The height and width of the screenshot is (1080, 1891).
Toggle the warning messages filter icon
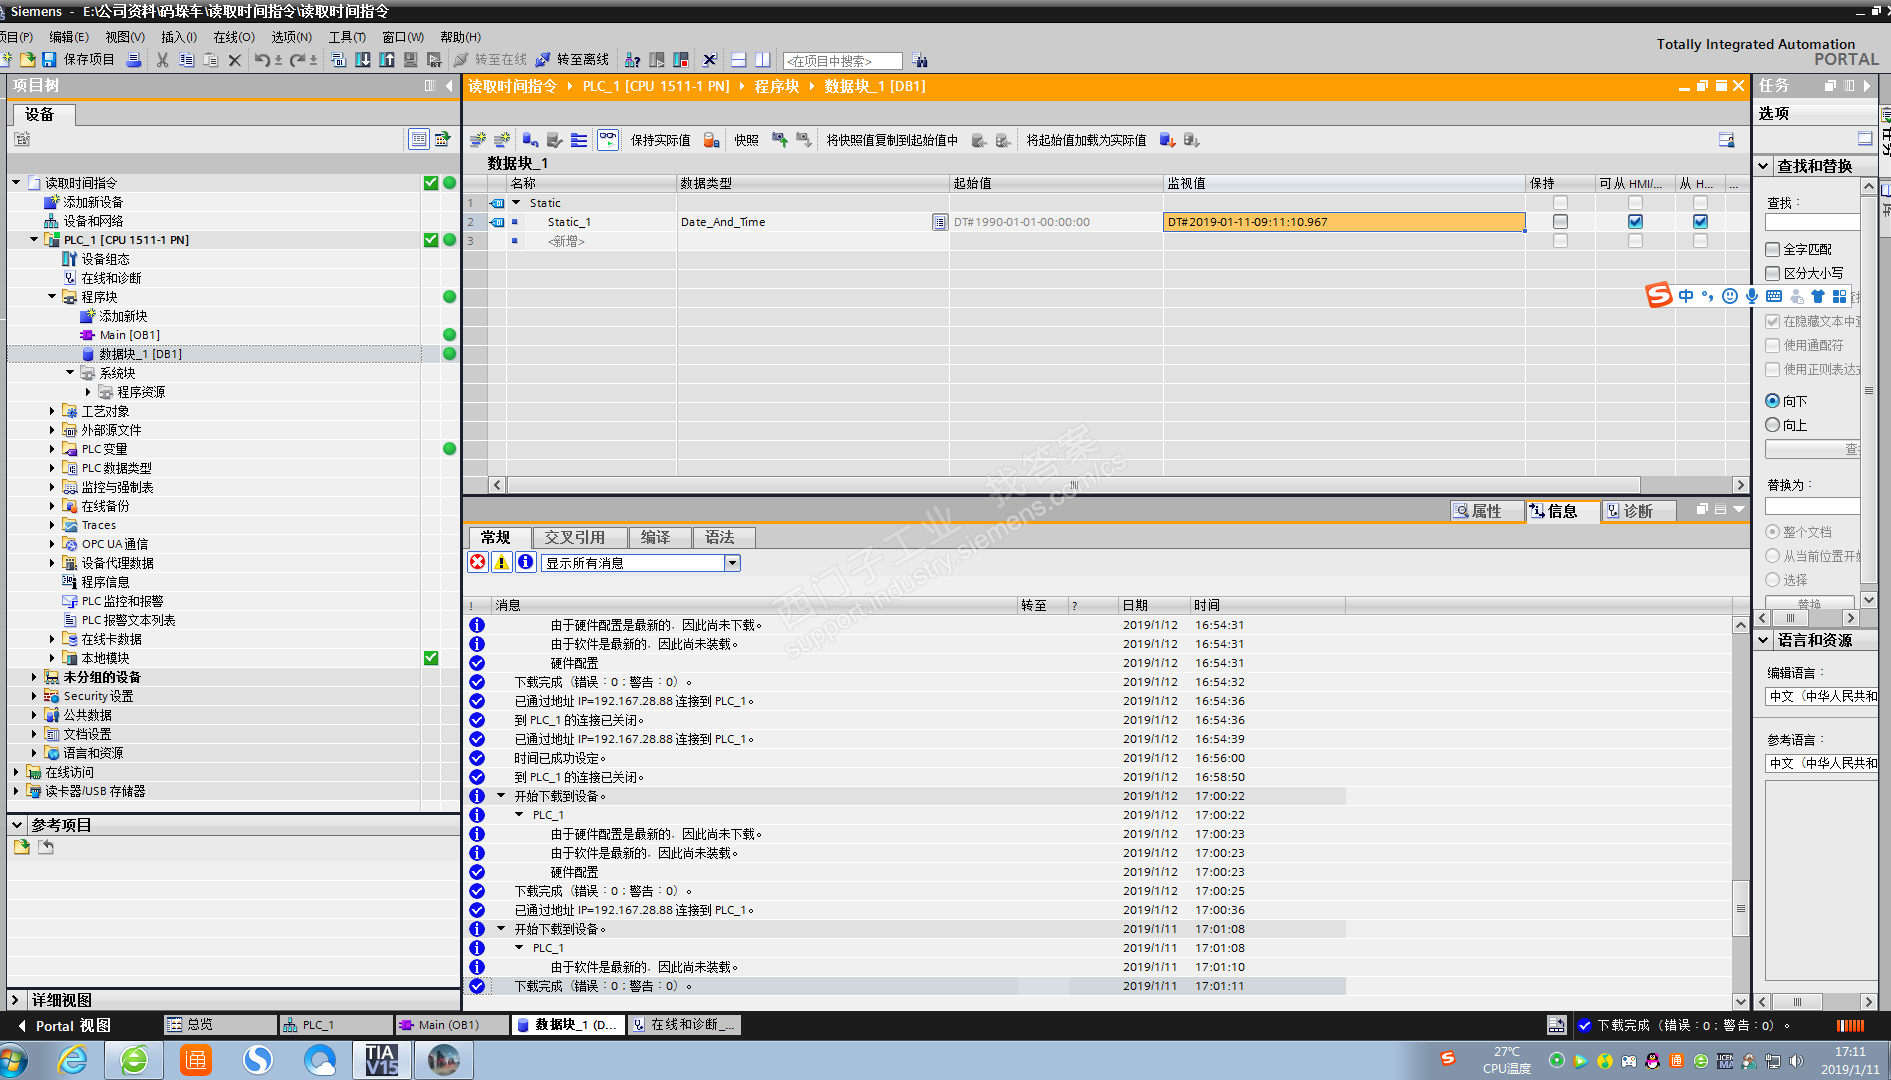[x=502, y=562]
